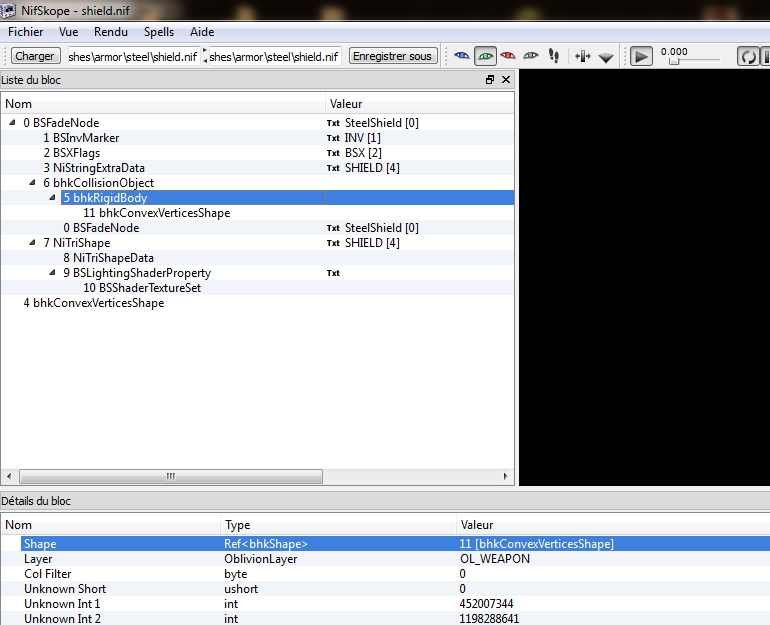The height and width of the screenshot is (625, 770).
Task: Select the blue eye Top view
Action: pyautogui.click(x=461, y=56)
